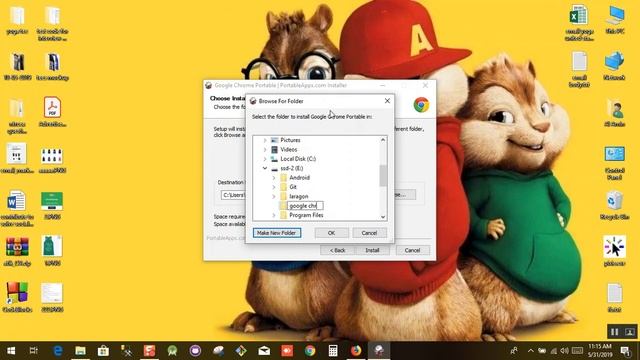The height and width of the screenshot is (360, 640).
Task: Select Pictures in the folder tree
Action: [290, 140]
